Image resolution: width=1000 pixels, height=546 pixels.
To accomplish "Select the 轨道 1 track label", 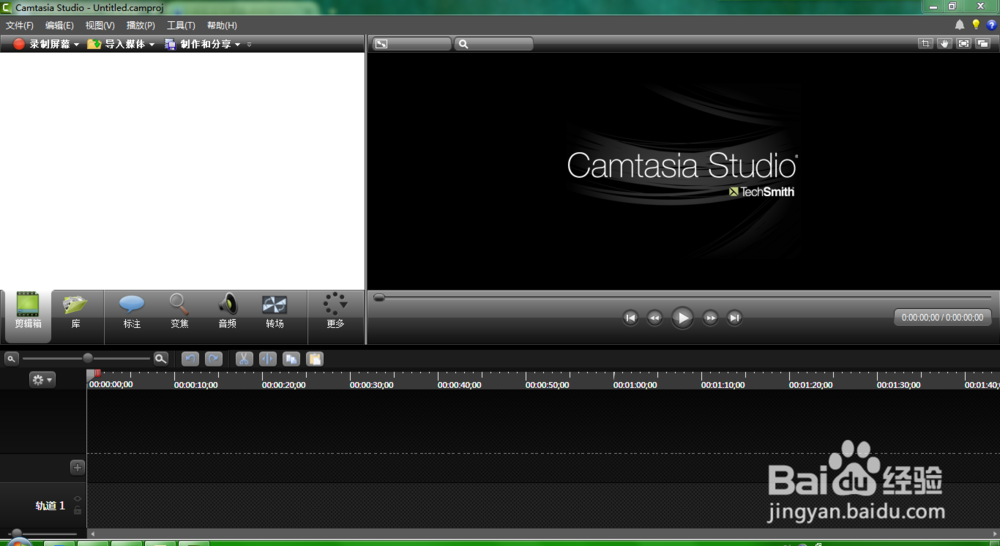I will click(x=50, y=505).
